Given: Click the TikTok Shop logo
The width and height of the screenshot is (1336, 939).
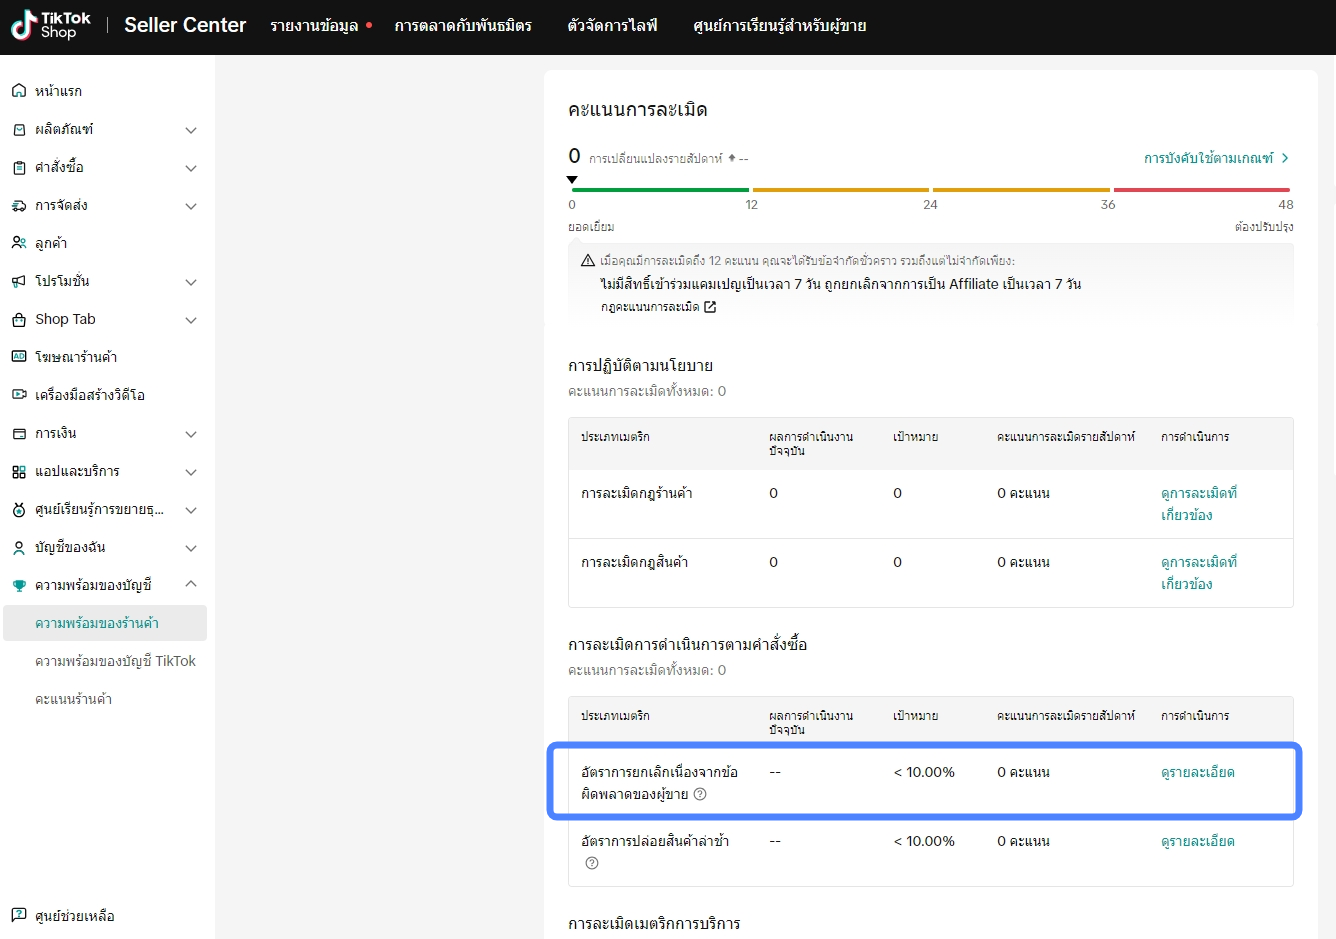Looking at the screenshot, I should [x=50, y=25].
